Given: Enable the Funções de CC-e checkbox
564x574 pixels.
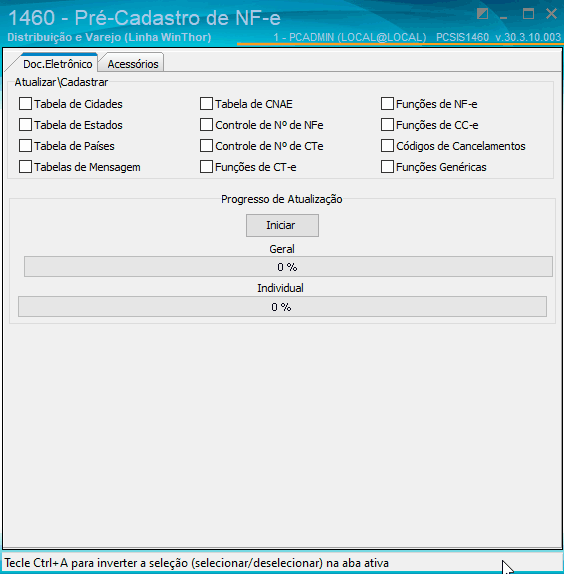Looking at the screenshot, I should point(387,125).
